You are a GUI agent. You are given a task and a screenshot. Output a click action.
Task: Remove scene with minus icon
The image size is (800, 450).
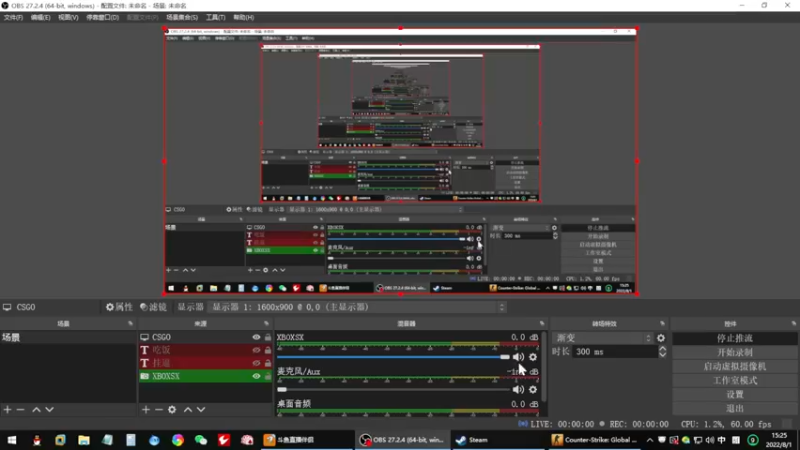coord(20,410)
